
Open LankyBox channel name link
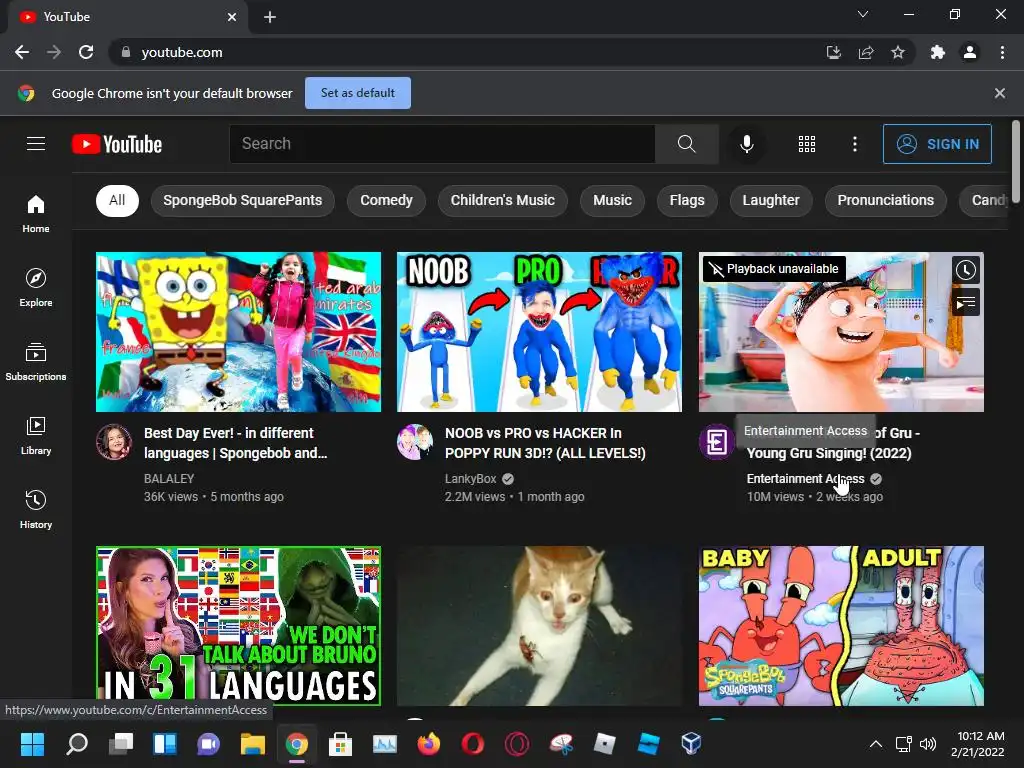(x=470, y=479)
